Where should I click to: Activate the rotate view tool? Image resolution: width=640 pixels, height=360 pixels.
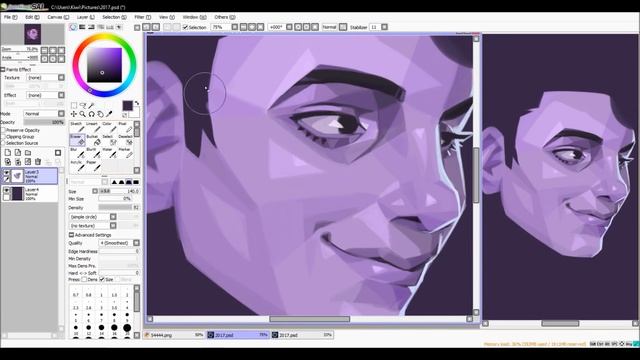(x=91, y=114)
